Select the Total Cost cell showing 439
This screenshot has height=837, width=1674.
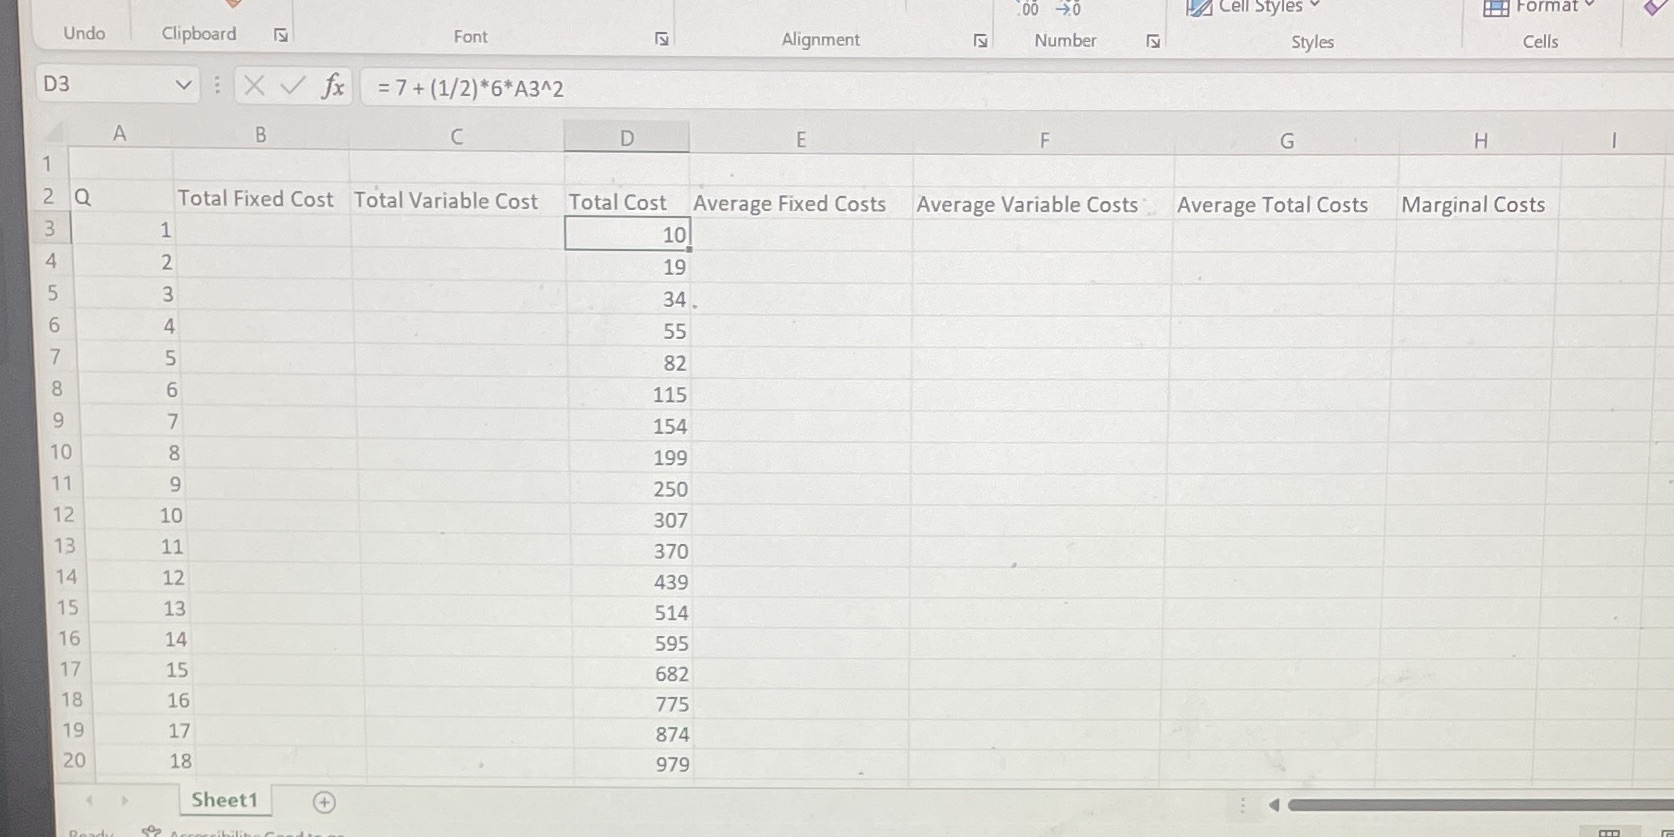633,582
